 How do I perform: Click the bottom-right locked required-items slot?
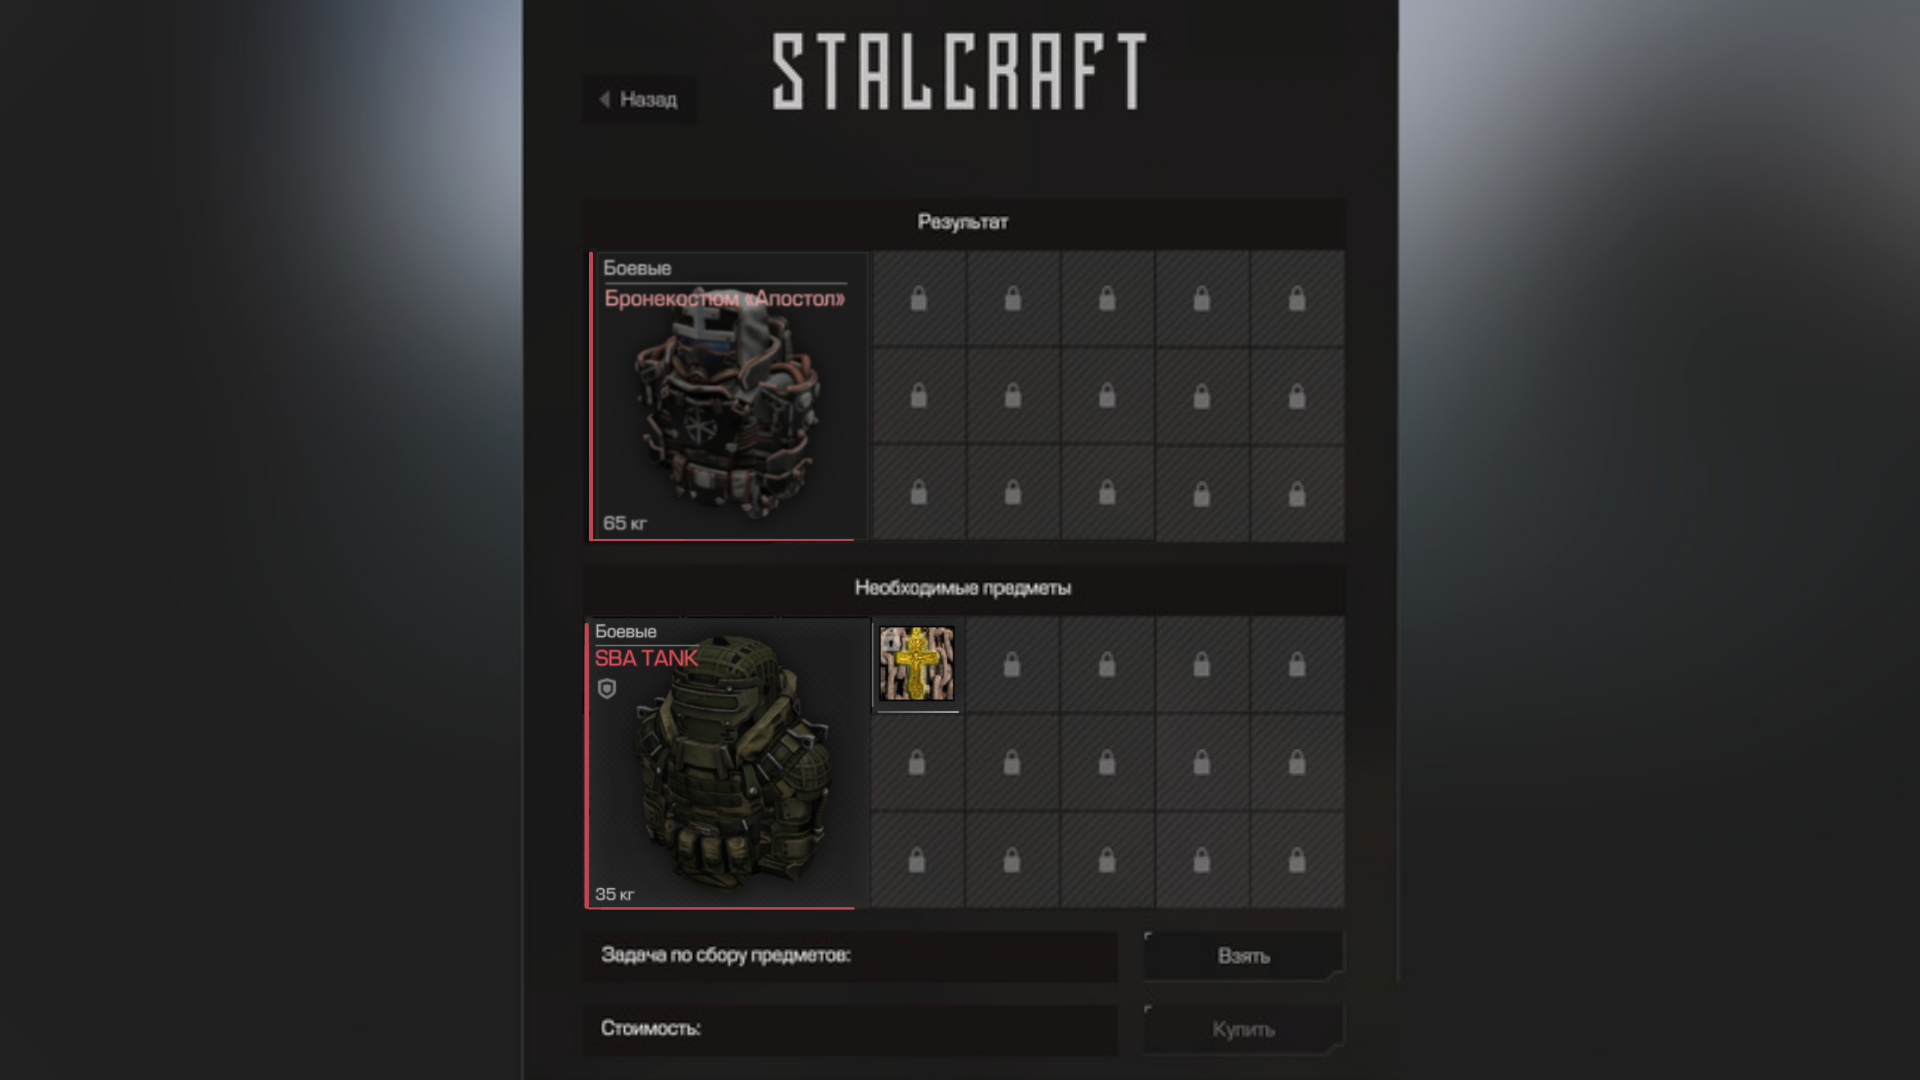tap(1296, 859)
